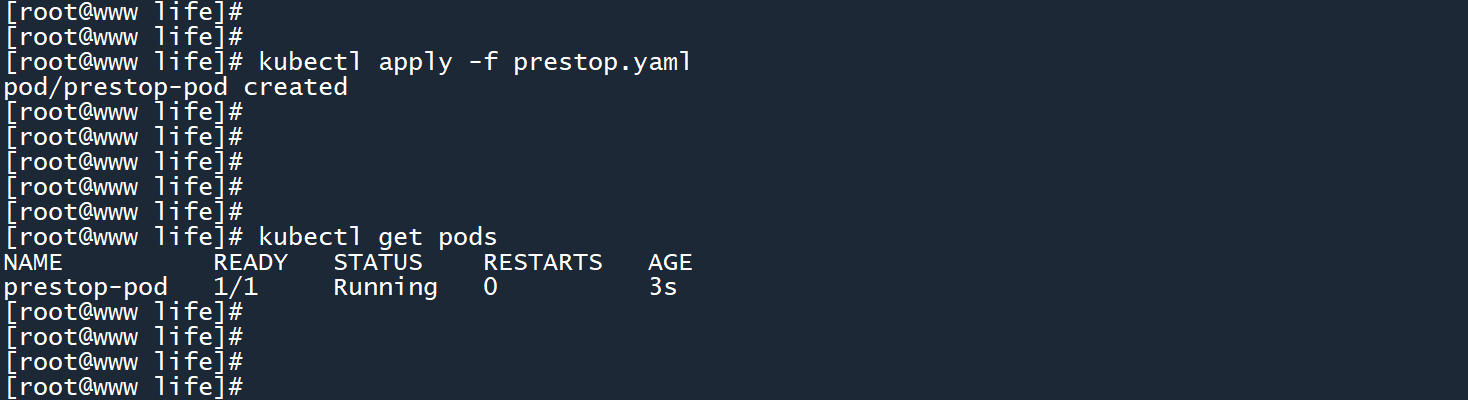Click the STATUS column header
This screenshot has height=400, width=1468.
click(x=378, y=262)
